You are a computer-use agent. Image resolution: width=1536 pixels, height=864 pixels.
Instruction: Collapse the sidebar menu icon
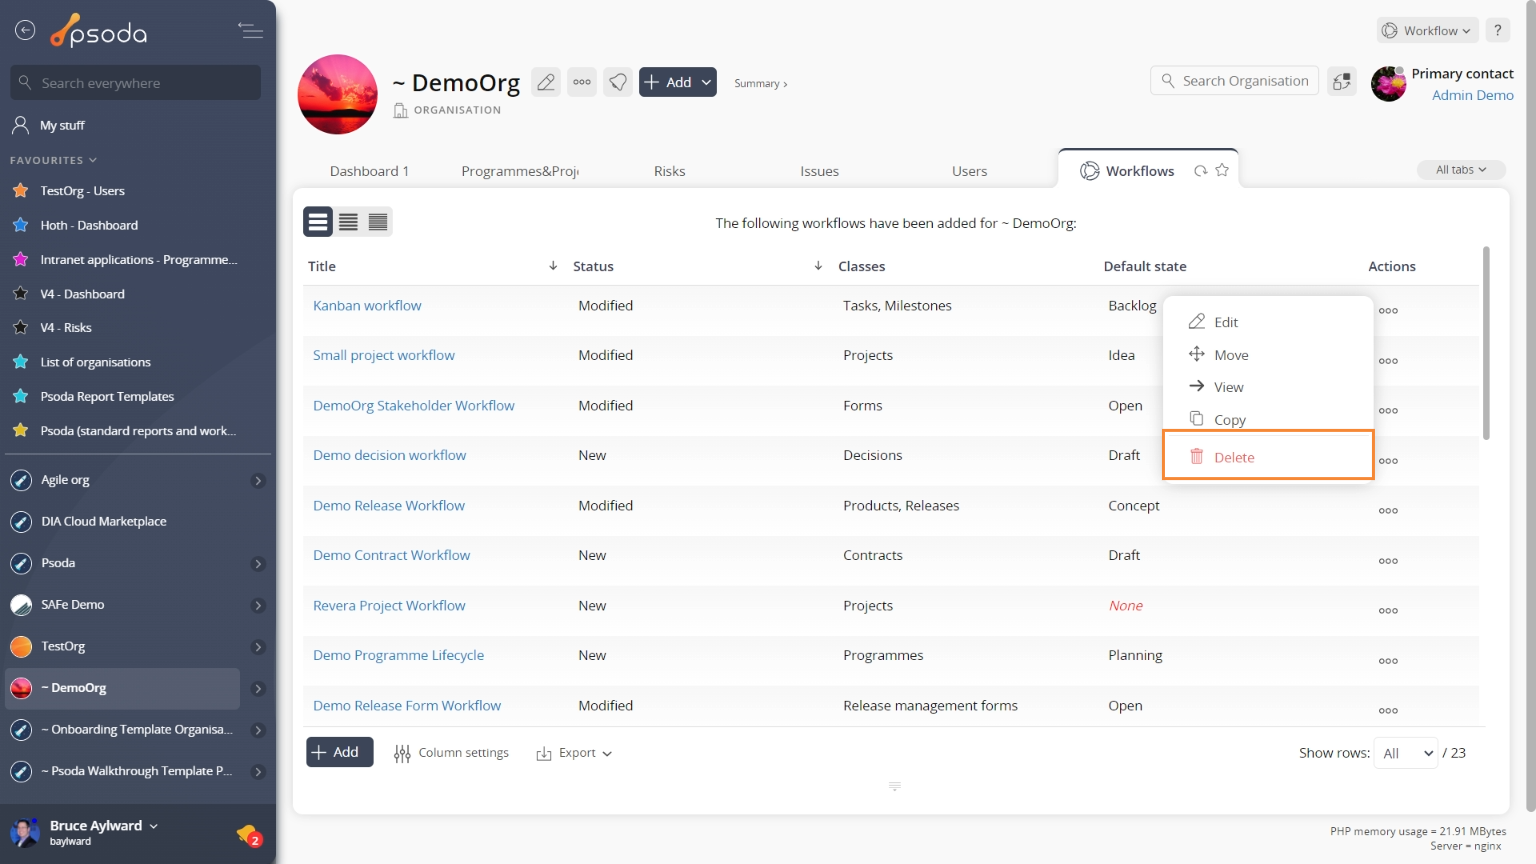tap(250, 31)
